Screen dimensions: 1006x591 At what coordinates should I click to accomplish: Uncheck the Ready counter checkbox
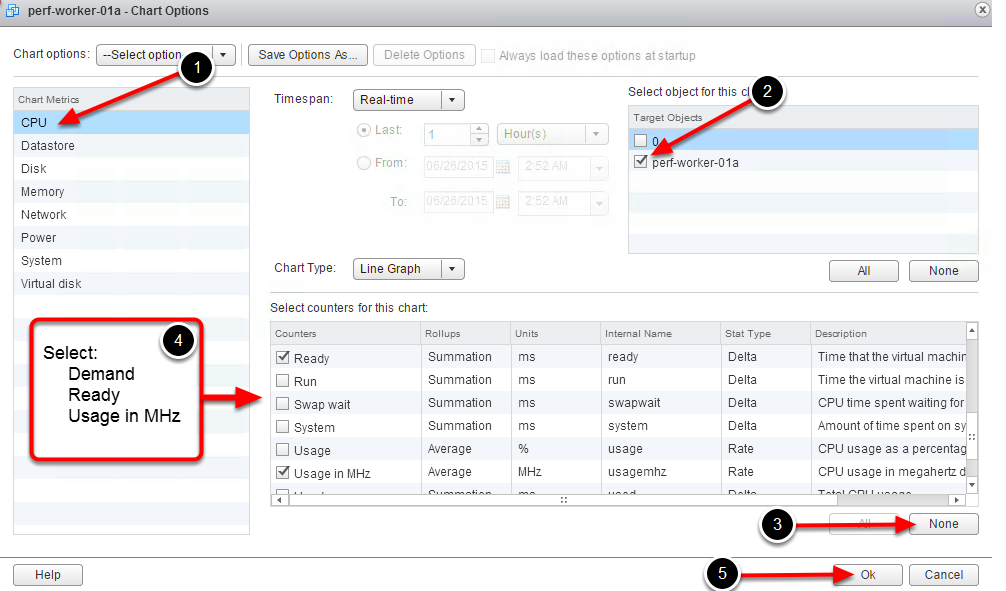tap(283, 357)
